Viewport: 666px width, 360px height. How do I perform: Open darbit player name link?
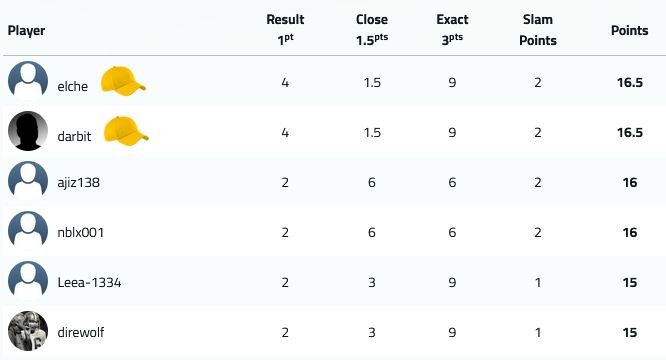(74, 136)
